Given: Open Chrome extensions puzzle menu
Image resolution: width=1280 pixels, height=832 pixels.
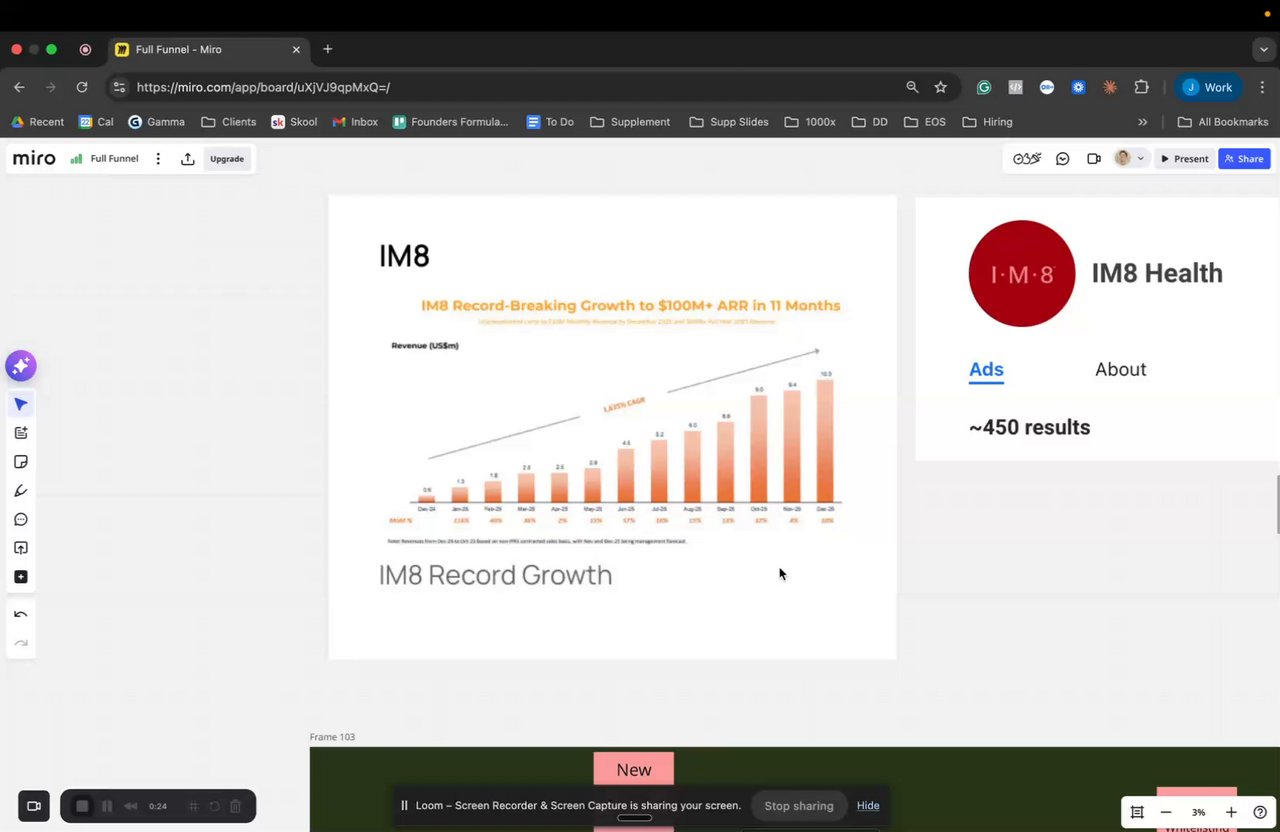Looking at the screenshot, I should [x=1142, y=87].
